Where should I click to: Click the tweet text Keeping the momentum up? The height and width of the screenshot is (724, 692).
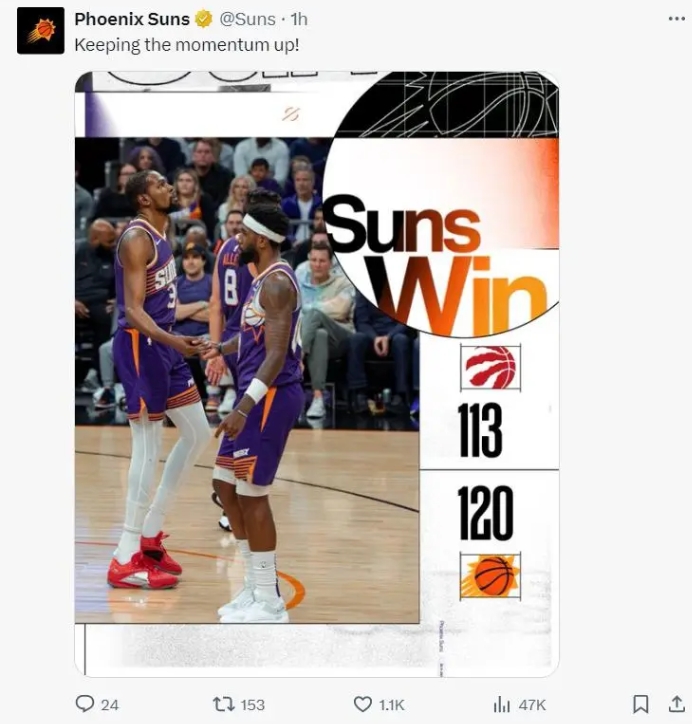(187, 45)
